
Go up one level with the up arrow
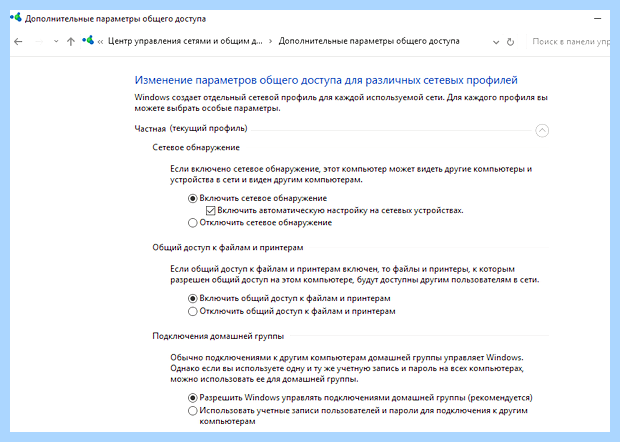71,42
